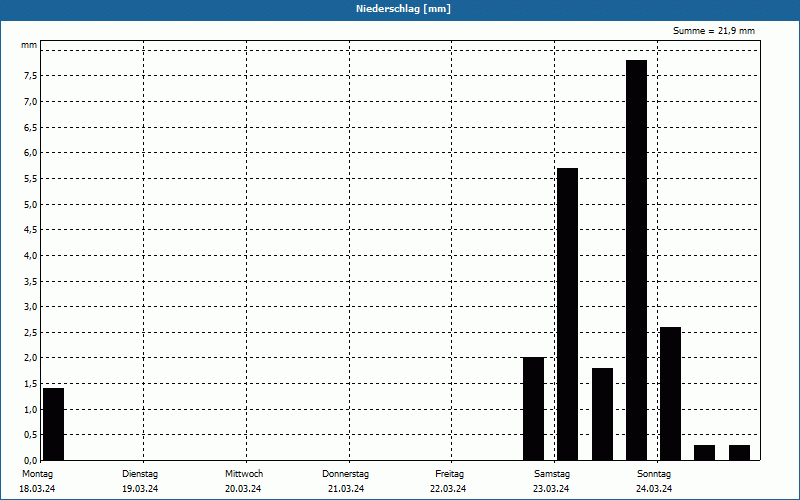Select the 4,5 y-axis value
The image size is (800, 500).
point(31,230)
